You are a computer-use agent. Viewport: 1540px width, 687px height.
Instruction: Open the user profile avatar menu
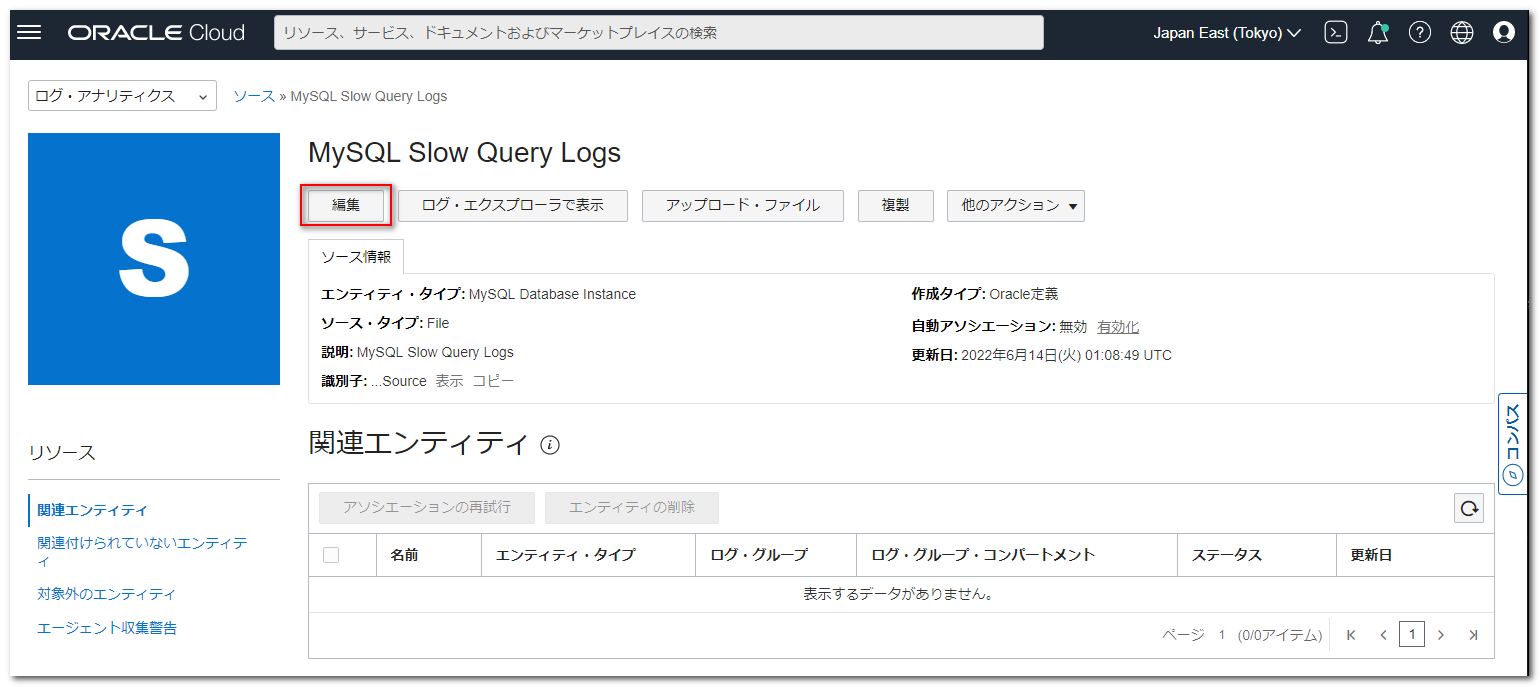1504,33
